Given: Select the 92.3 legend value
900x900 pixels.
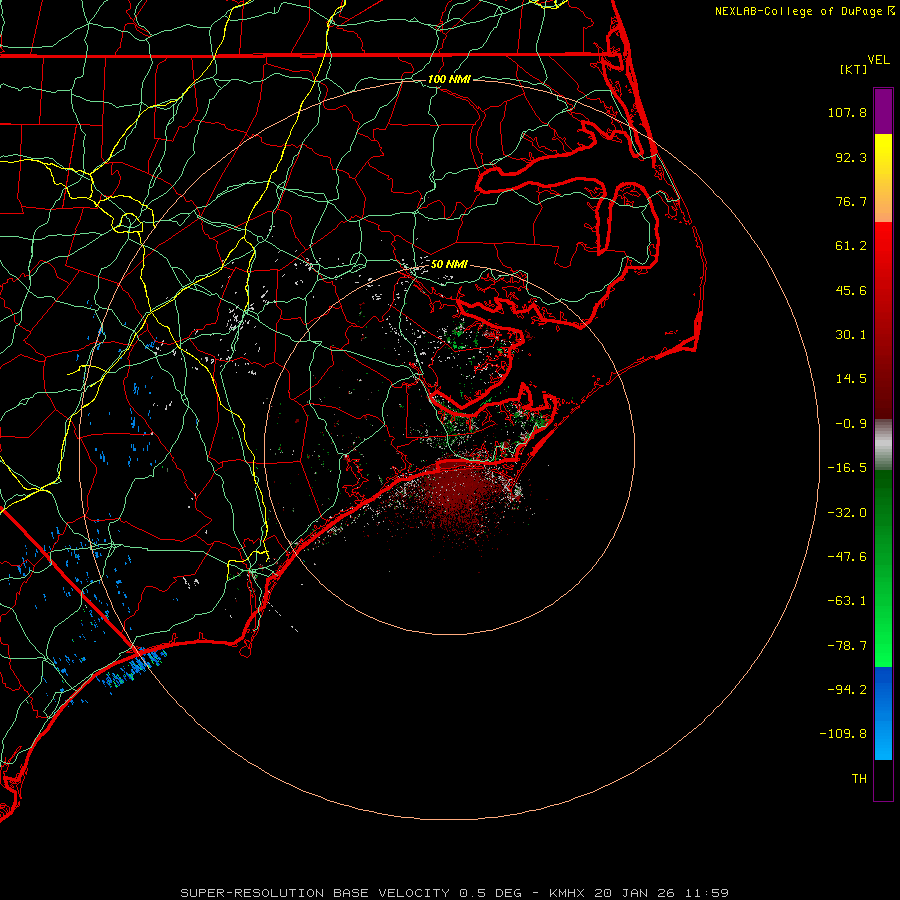Looking at the screenshot, I should coord(851,157).
